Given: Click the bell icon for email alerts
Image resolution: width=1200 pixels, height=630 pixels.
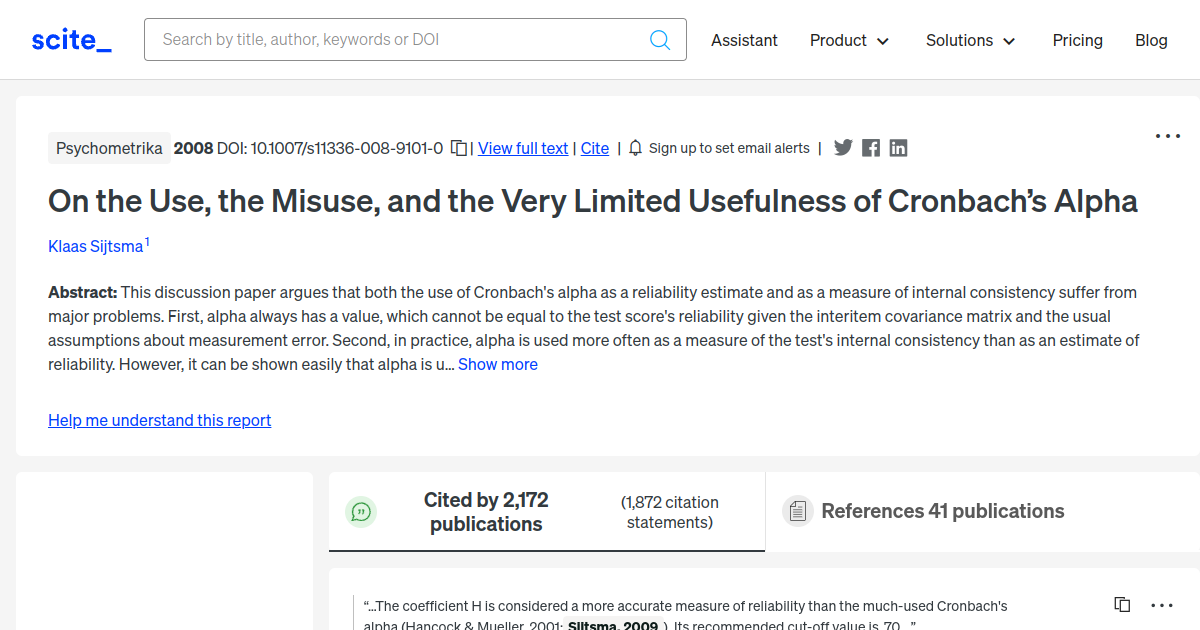Looking at the screenshot, I should [635, 147].
